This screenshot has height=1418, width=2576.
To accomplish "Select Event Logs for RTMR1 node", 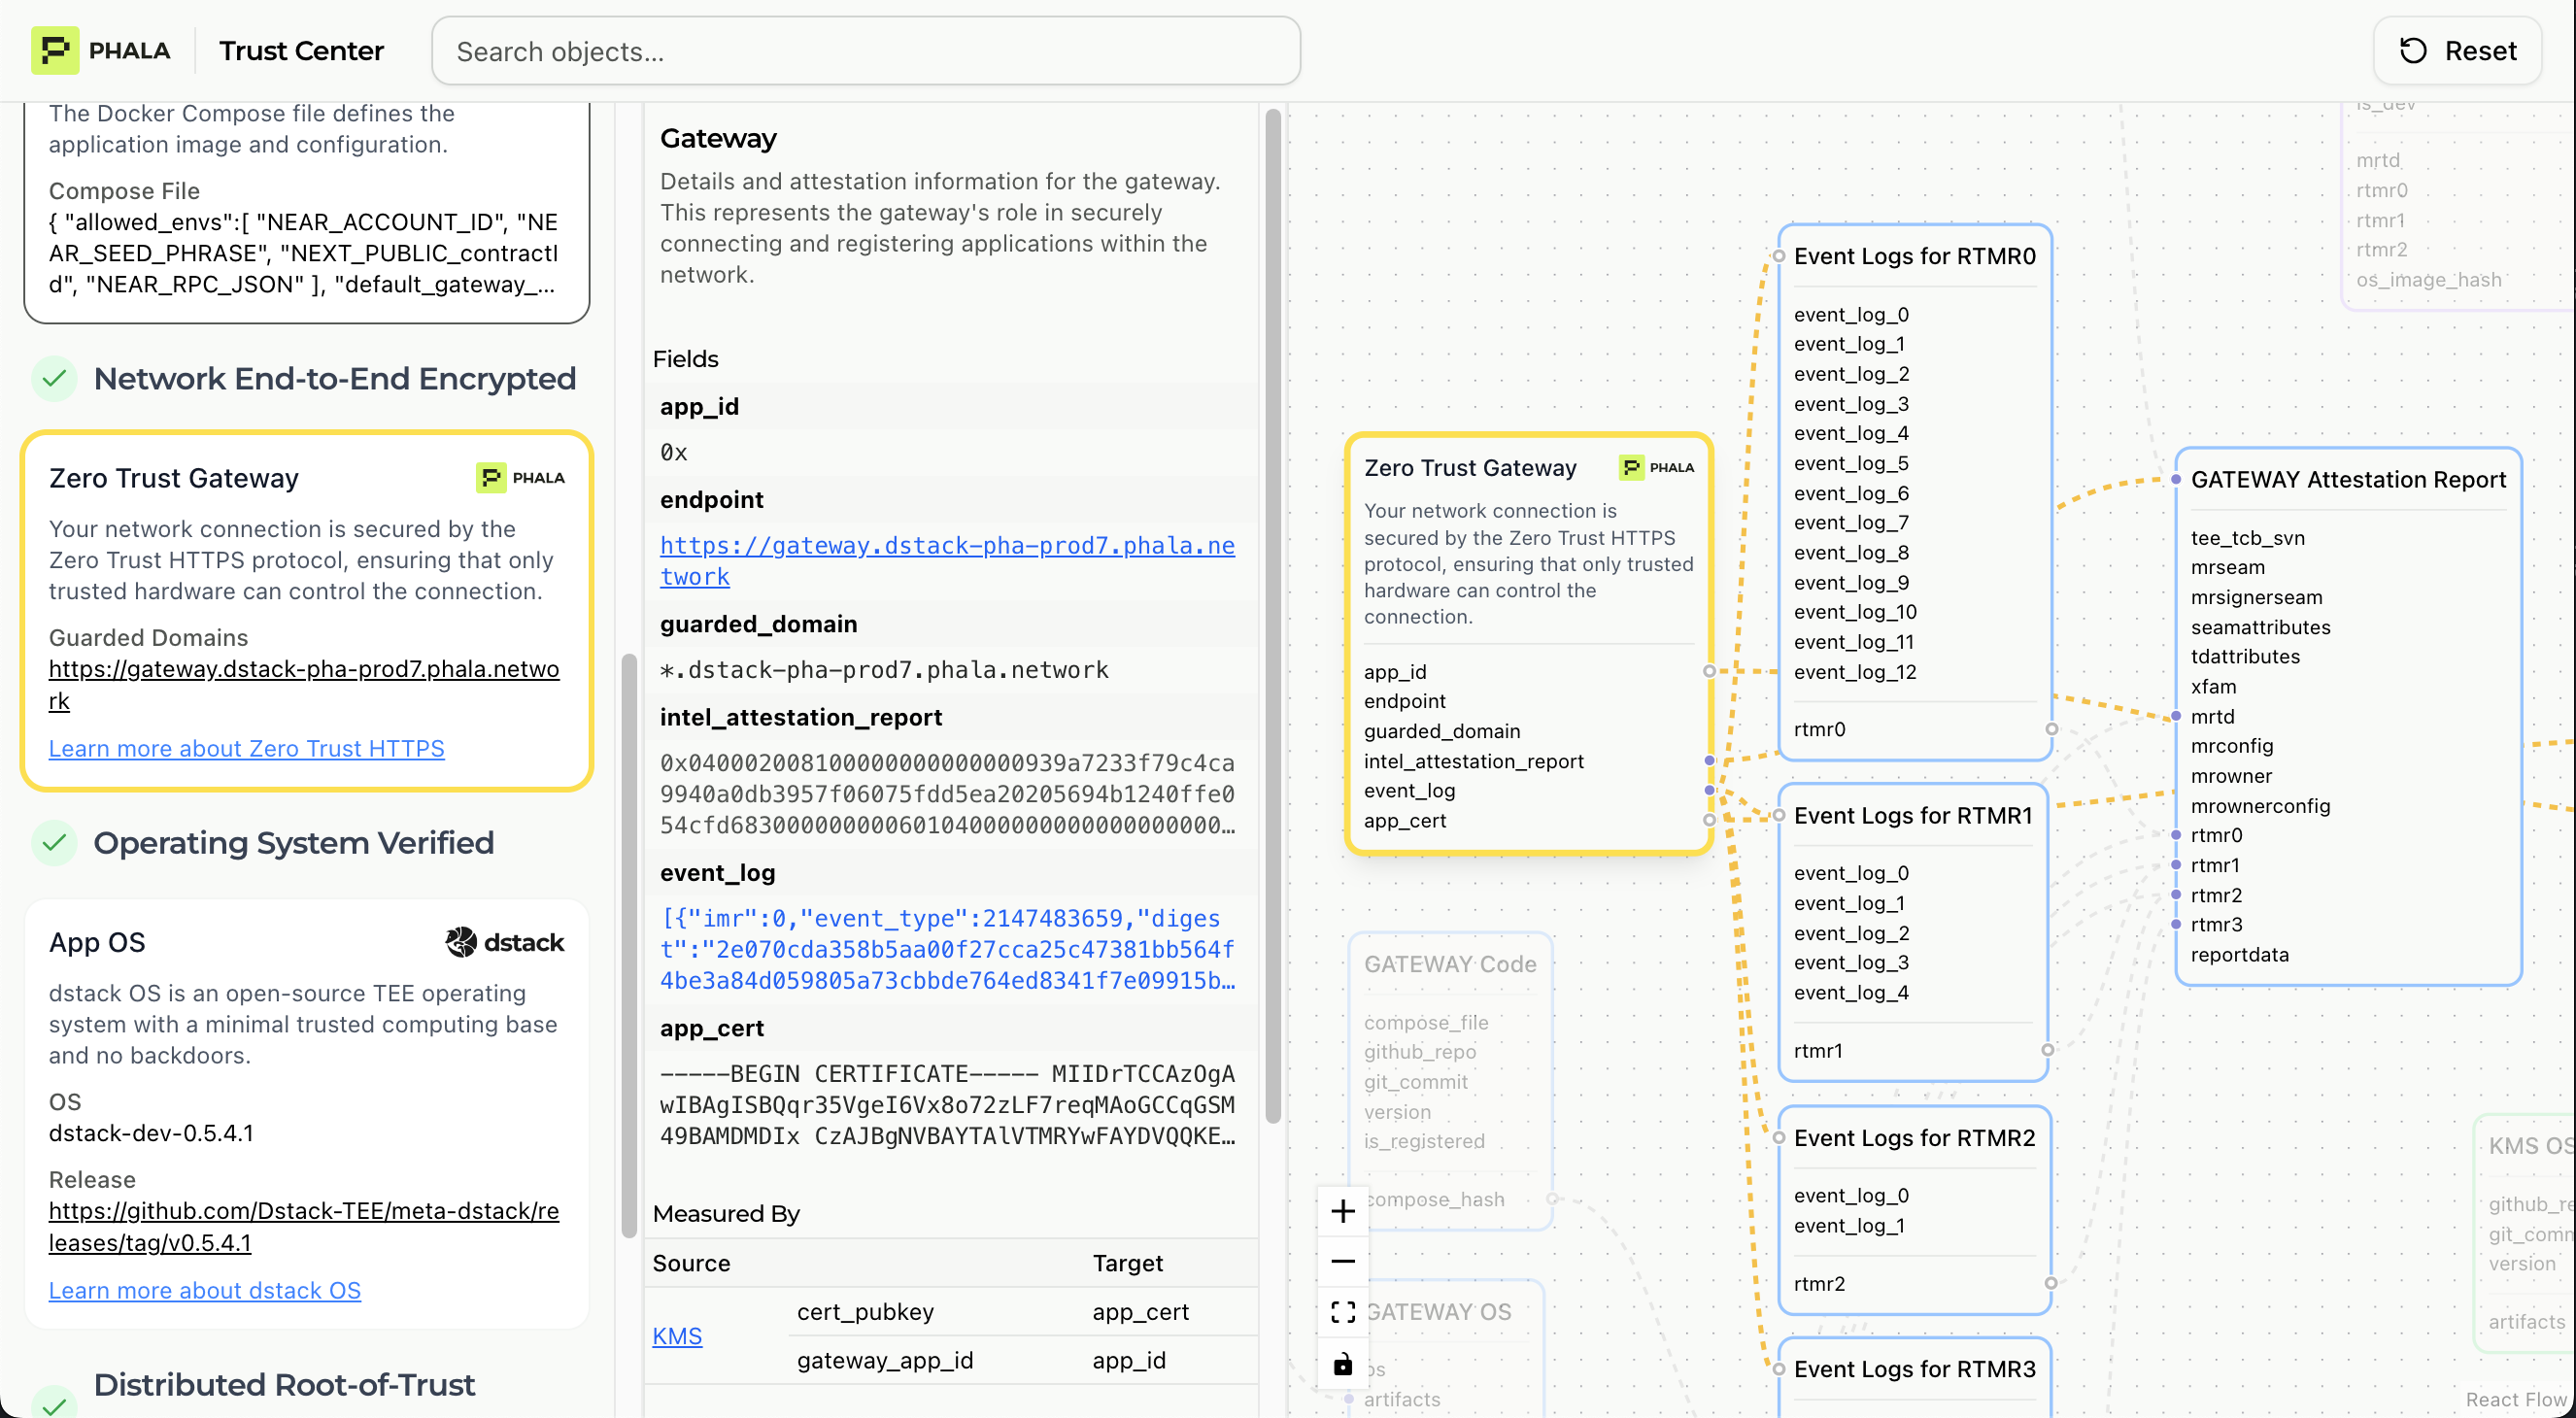I will [x=1912, y=816].
